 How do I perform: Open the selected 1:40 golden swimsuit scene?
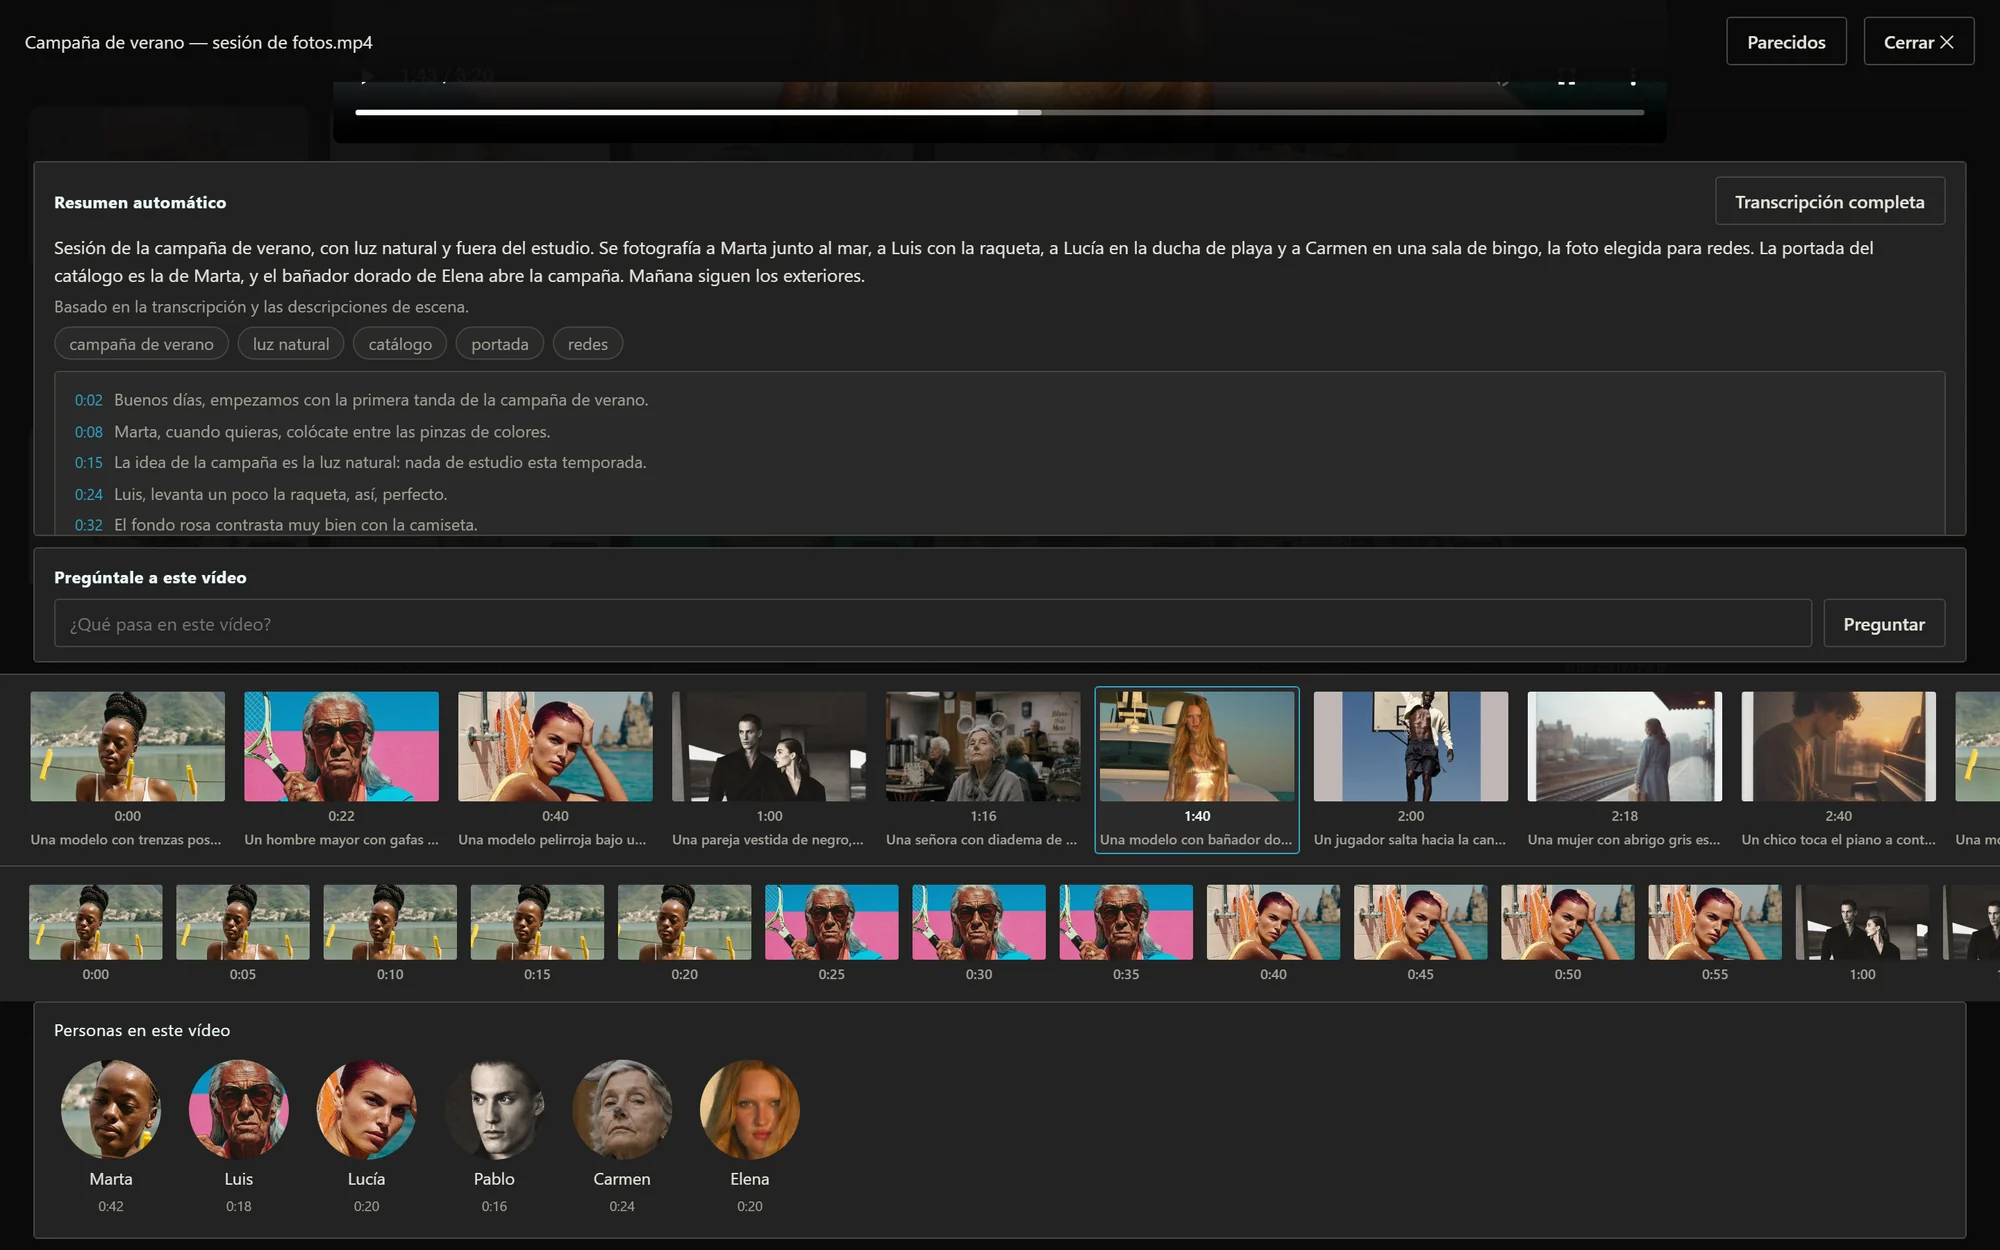tap(1197, 769)
